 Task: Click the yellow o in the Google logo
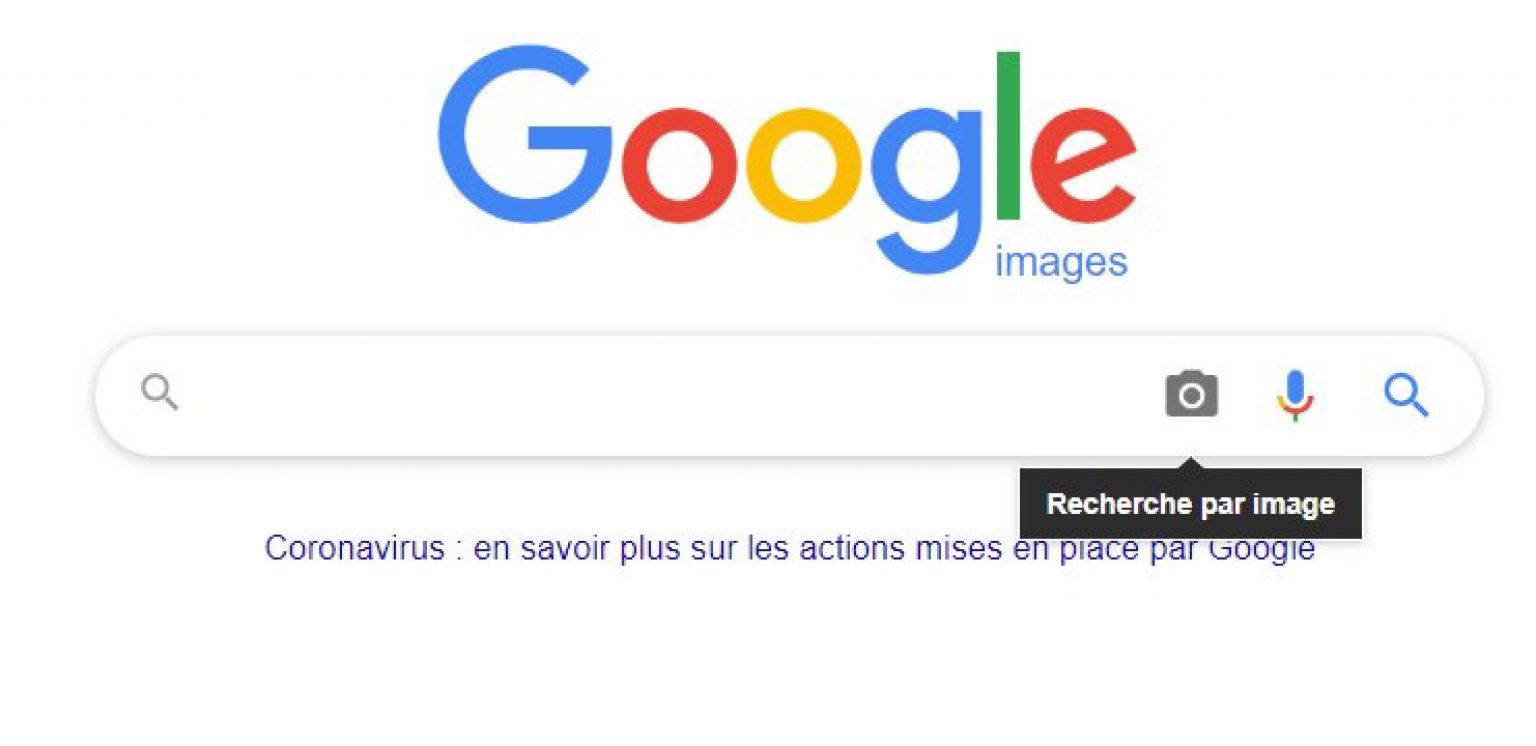[x=803, y=165]
